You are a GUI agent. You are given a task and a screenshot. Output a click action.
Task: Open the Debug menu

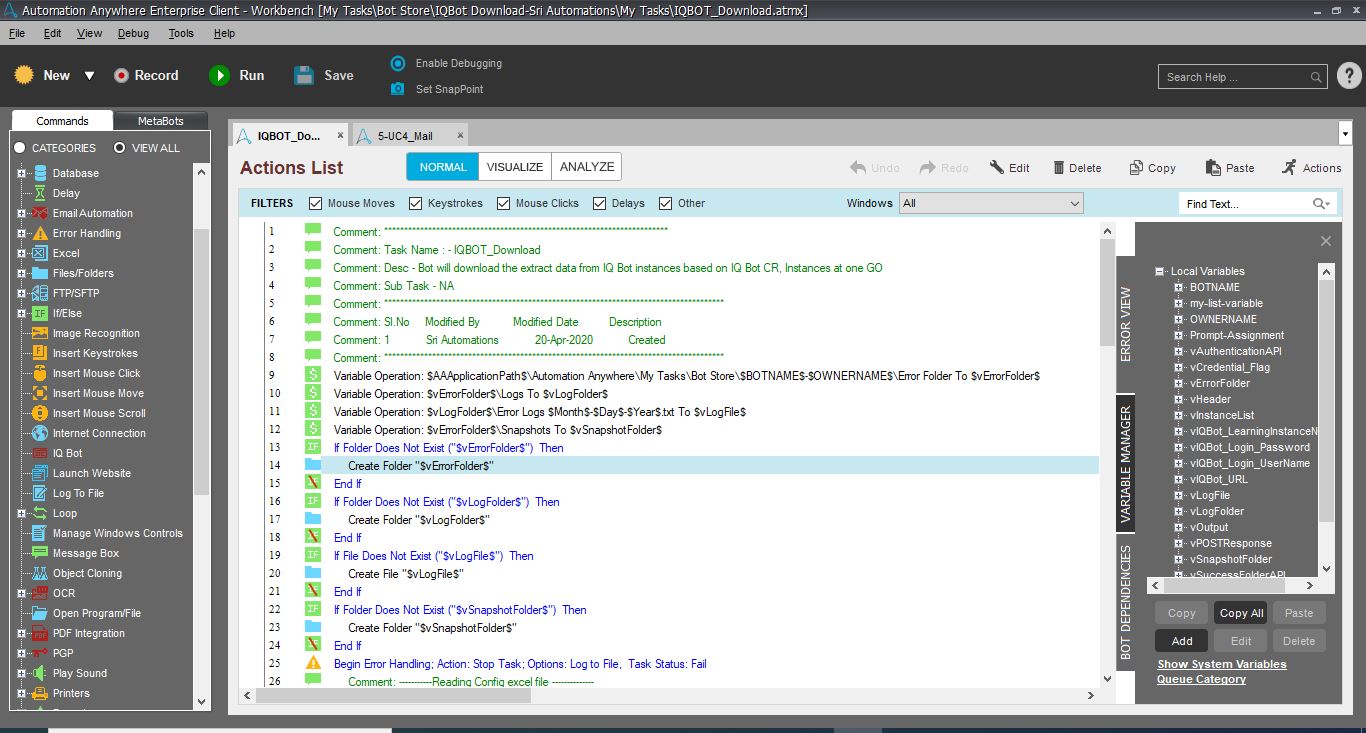[133, 33]
